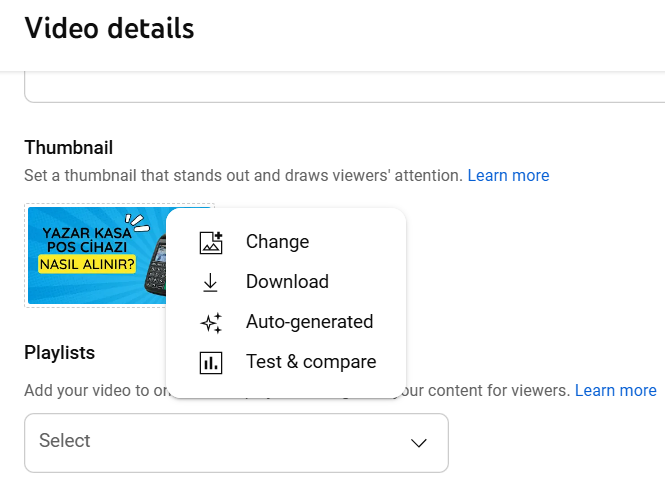Choose Change from the thumbnail menu
The image size is (665, 489).
tap(286, 242)
